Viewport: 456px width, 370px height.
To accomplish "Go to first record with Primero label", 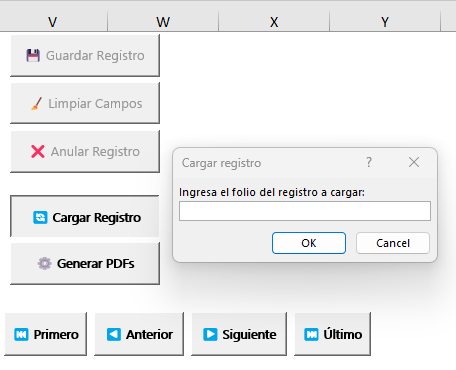I will (56, 334).
